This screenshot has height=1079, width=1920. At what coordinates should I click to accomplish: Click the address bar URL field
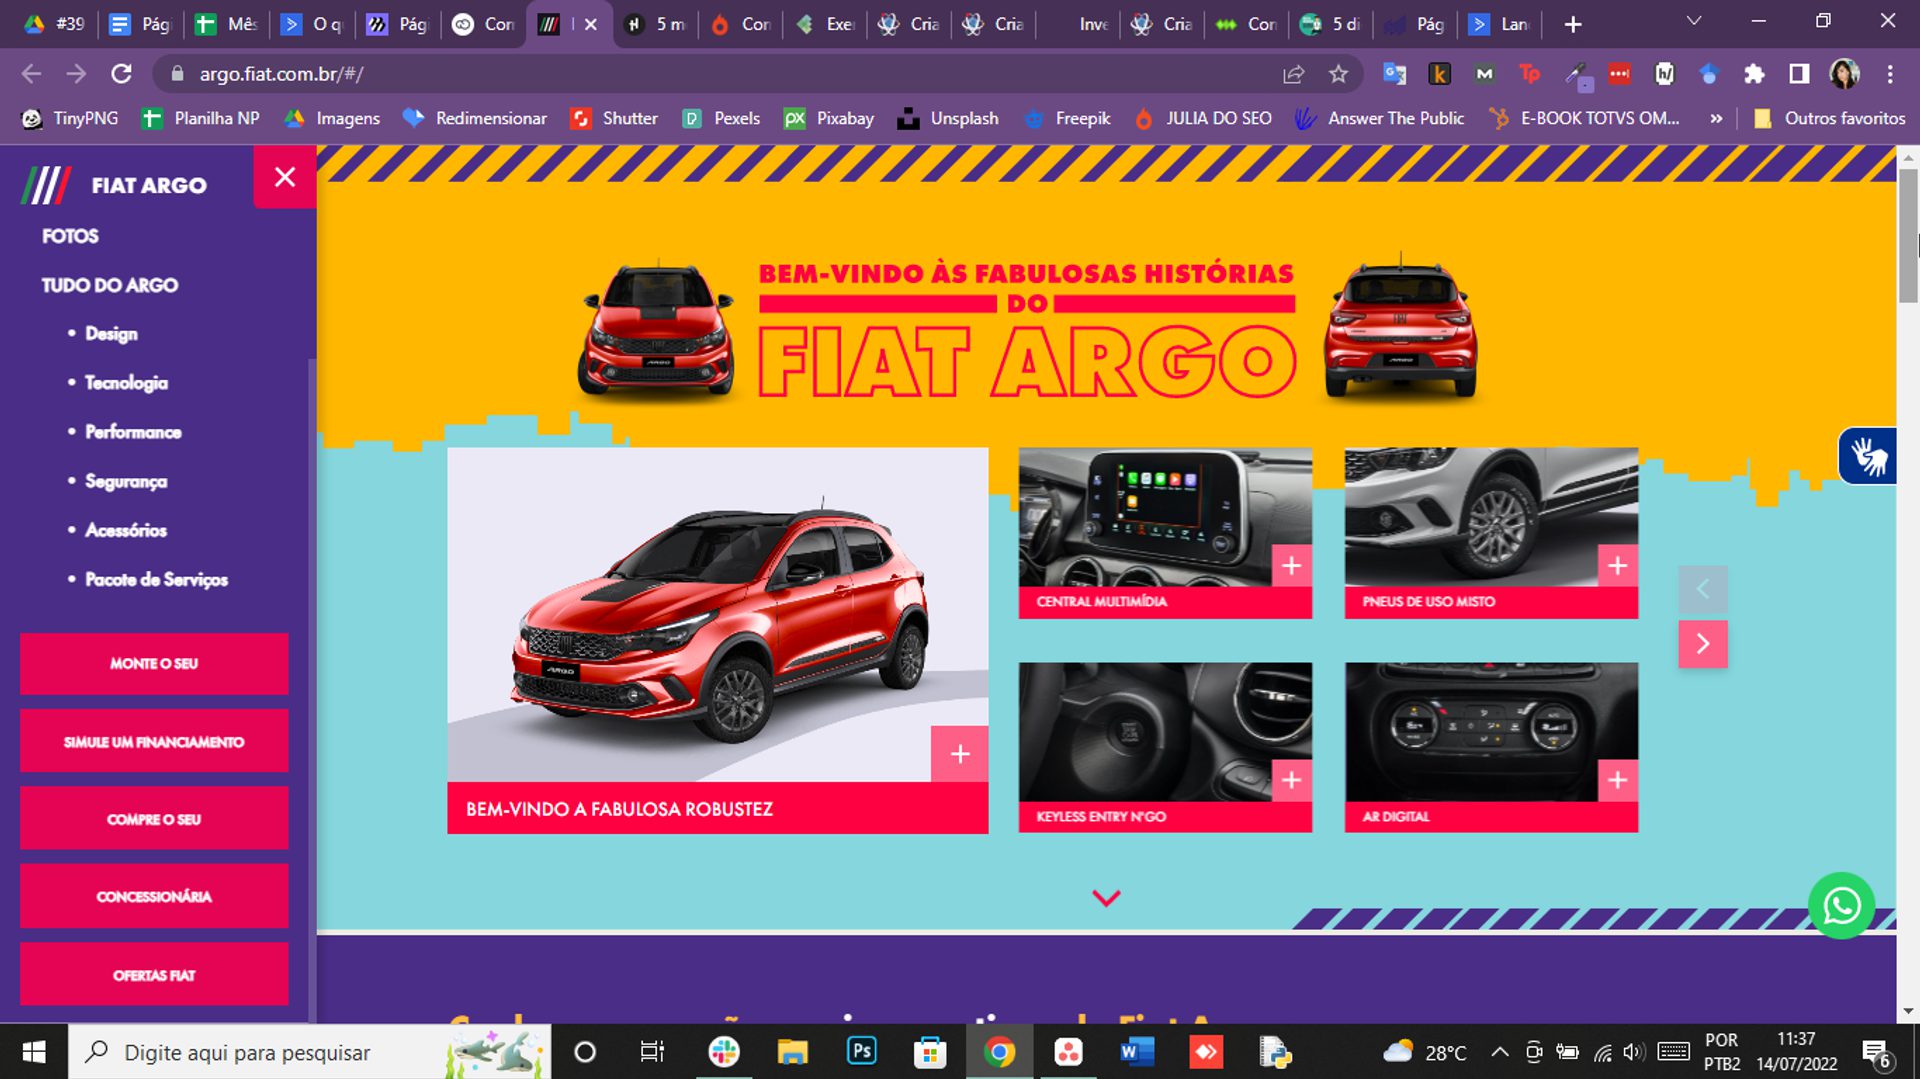[700, 74]
